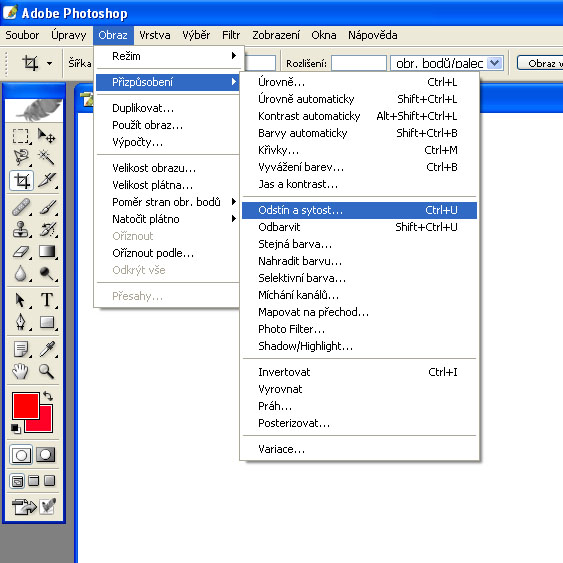Select the Path Selection tool
The image size is (563, 563).
pos(21,300)
